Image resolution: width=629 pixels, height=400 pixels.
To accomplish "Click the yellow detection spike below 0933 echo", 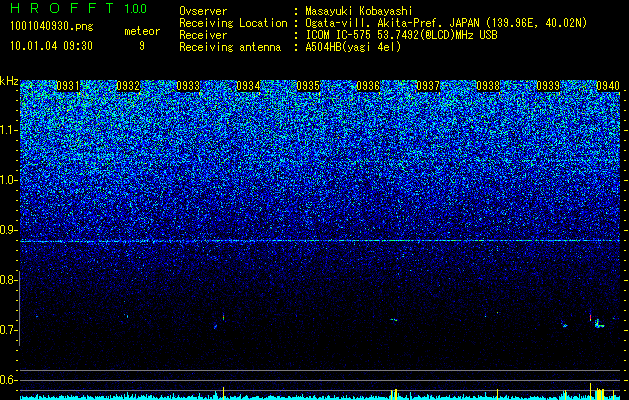I will (223, 392).
